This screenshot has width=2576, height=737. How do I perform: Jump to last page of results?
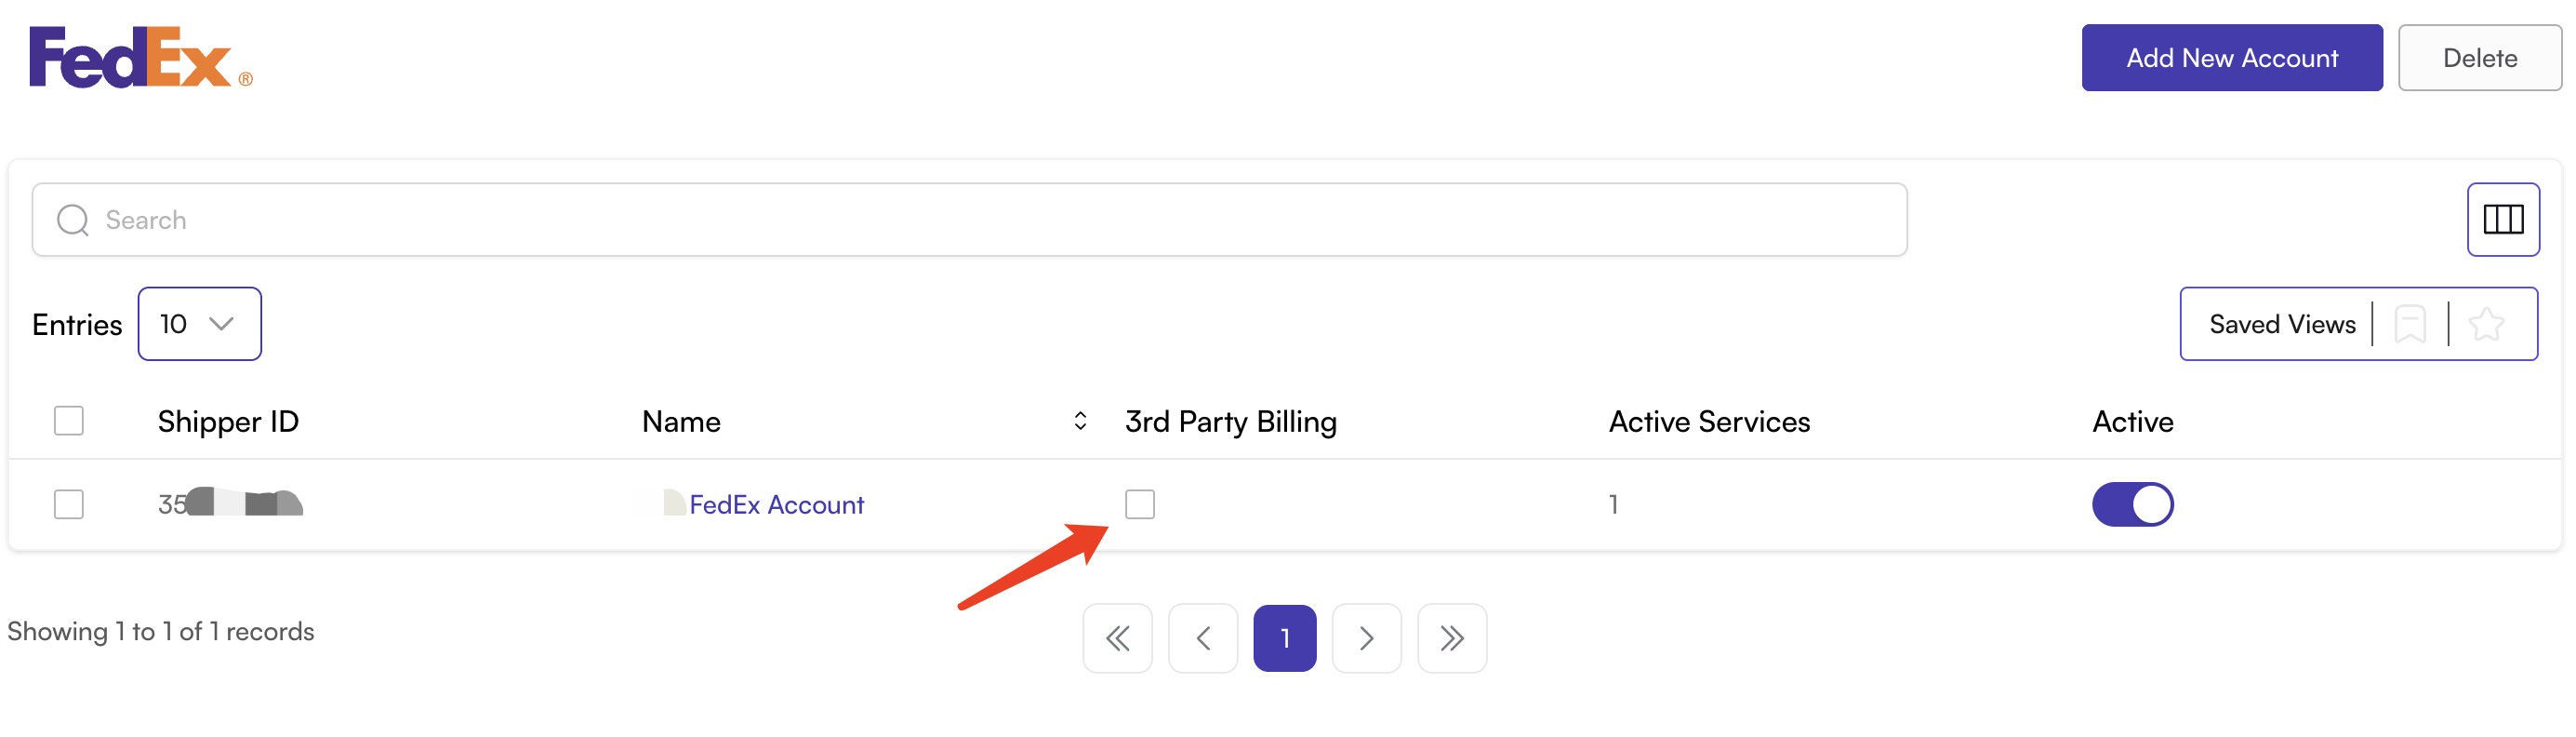[1451, 638]
